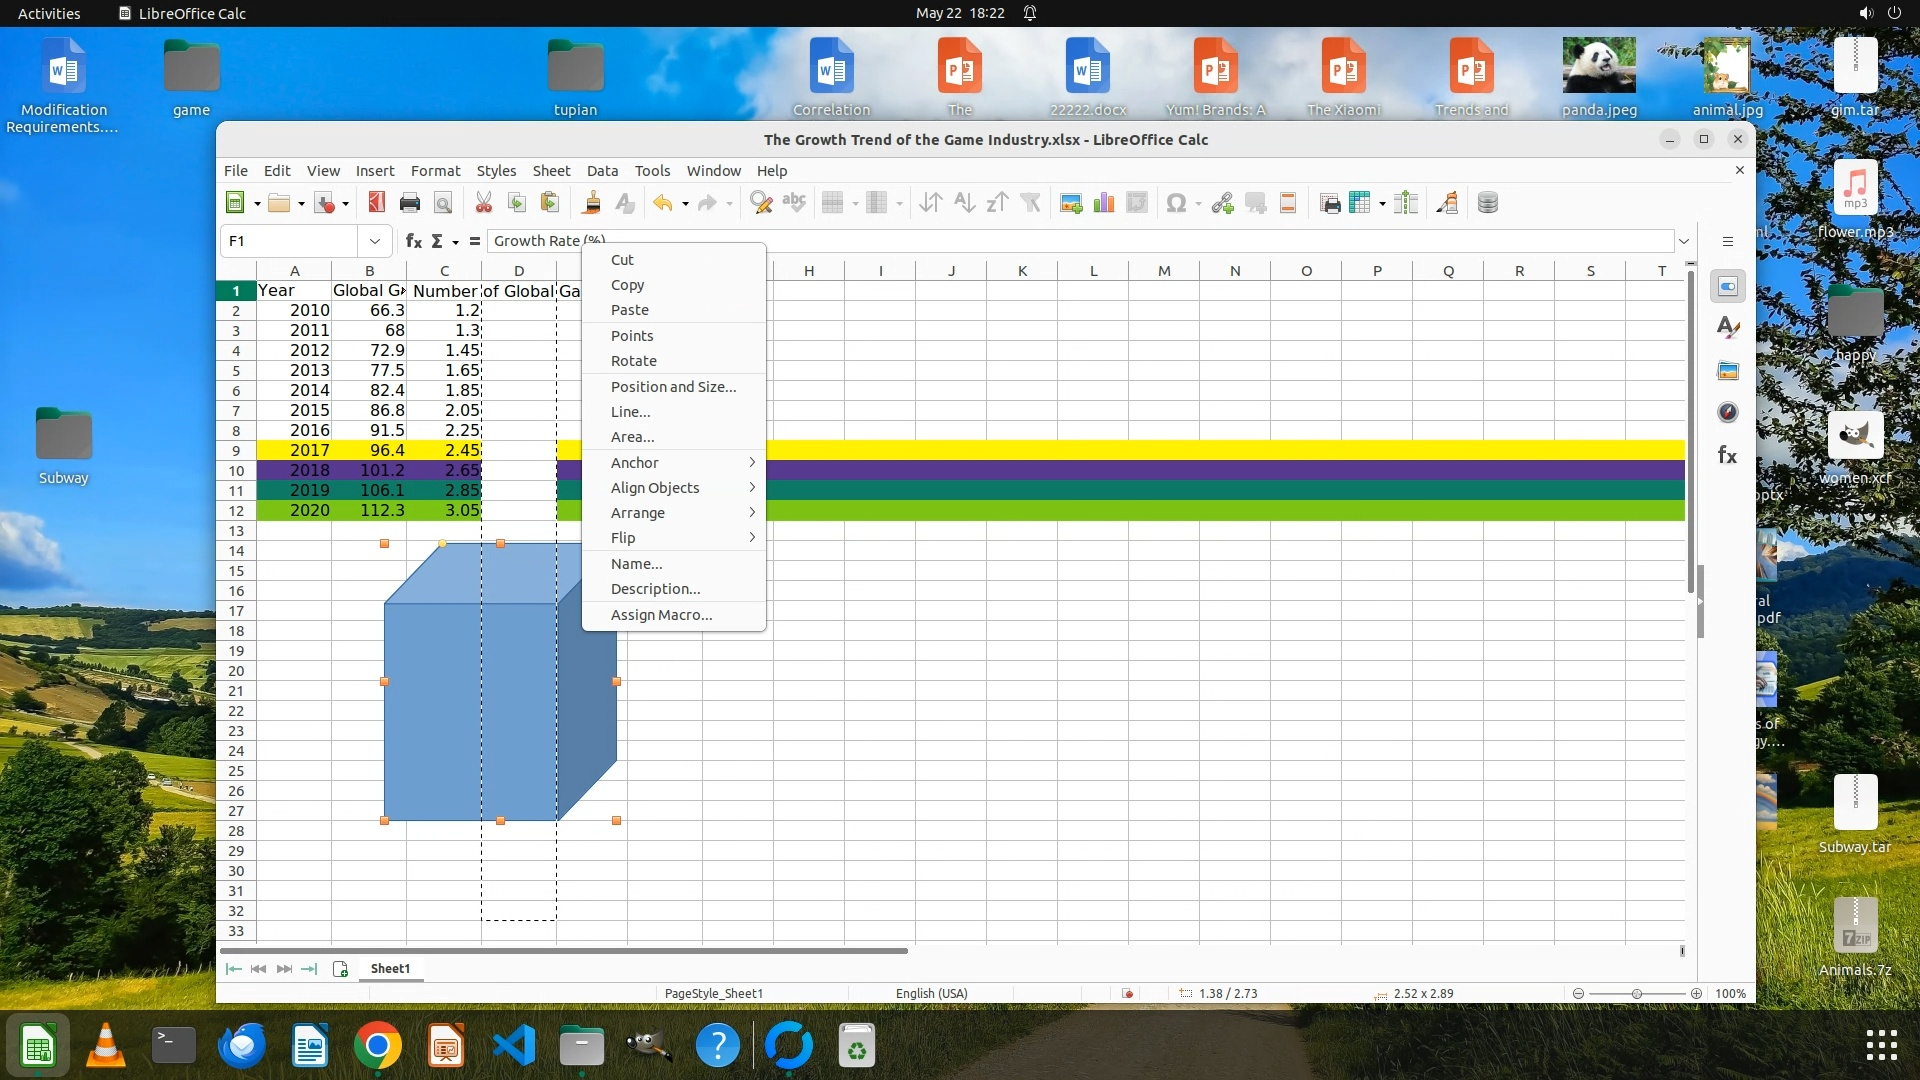Image resolution: width=1920 pixels, height=1080 pixels.
Task: Click the Export as PDF icon
Action: click(376, 204)
